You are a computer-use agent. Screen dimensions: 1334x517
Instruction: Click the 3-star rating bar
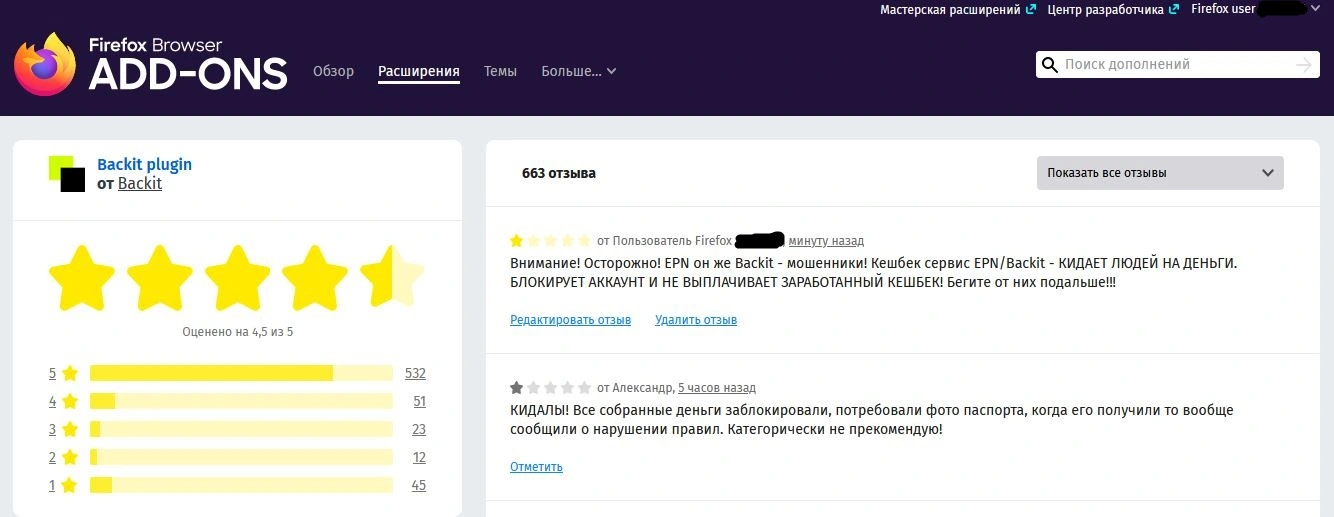241,429
